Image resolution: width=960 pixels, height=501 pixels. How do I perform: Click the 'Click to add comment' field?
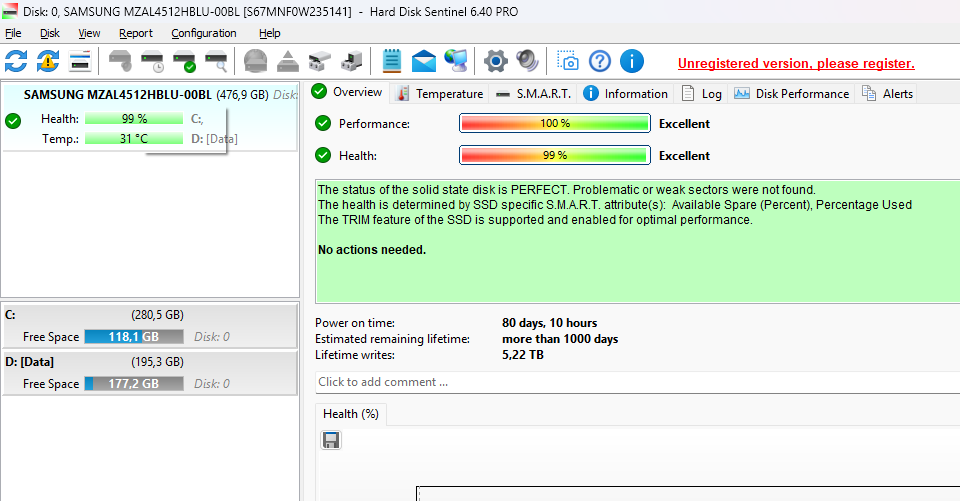point(637,382)
